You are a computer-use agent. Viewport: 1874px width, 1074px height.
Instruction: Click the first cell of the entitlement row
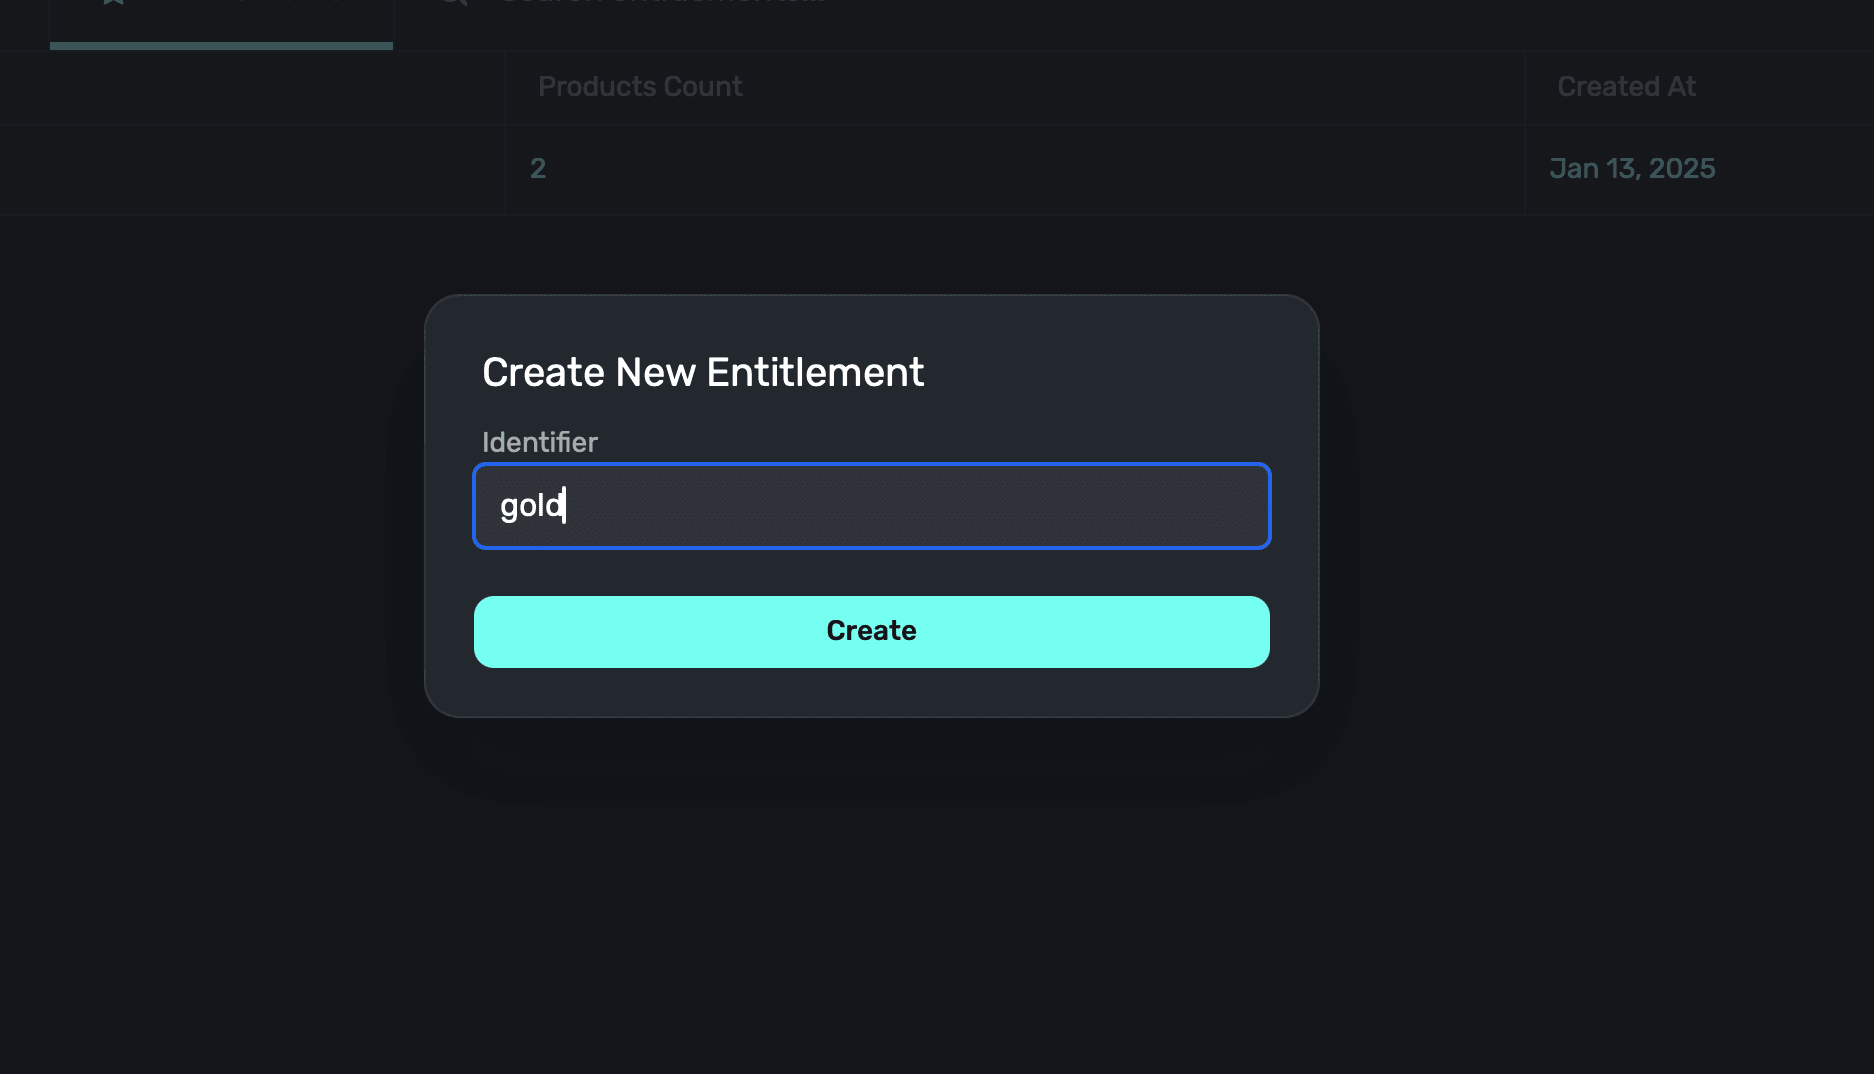pyautogui.click(x=250, y=169)
